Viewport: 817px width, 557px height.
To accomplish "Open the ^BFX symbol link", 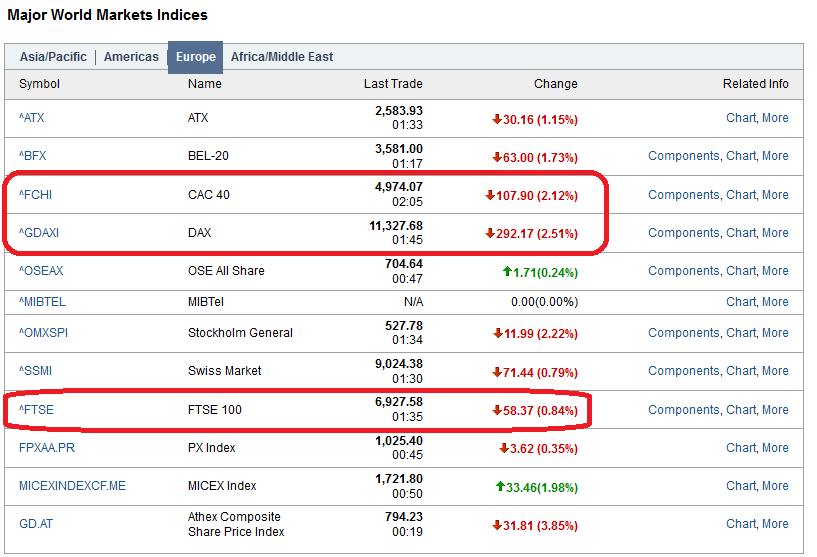I will pos(32,156).
